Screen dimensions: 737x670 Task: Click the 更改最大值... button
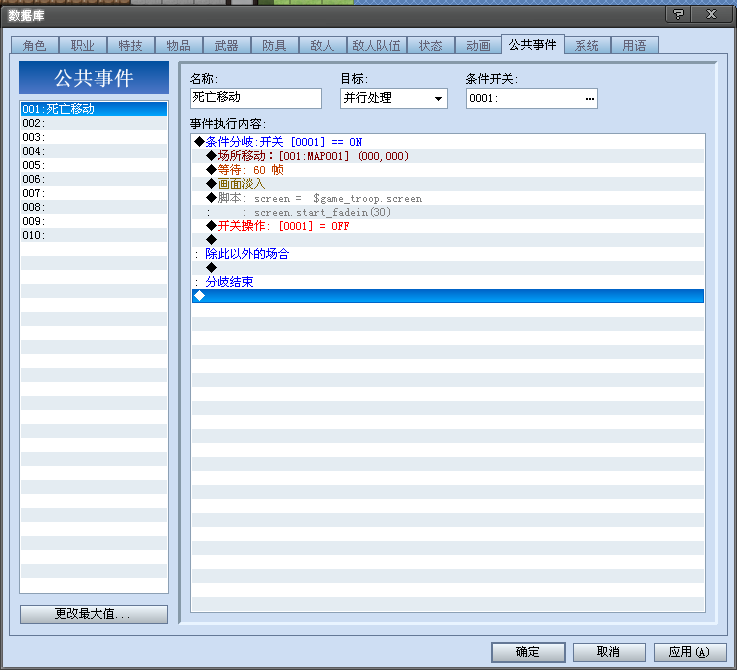pyautogui.click(x=94, y=614)
